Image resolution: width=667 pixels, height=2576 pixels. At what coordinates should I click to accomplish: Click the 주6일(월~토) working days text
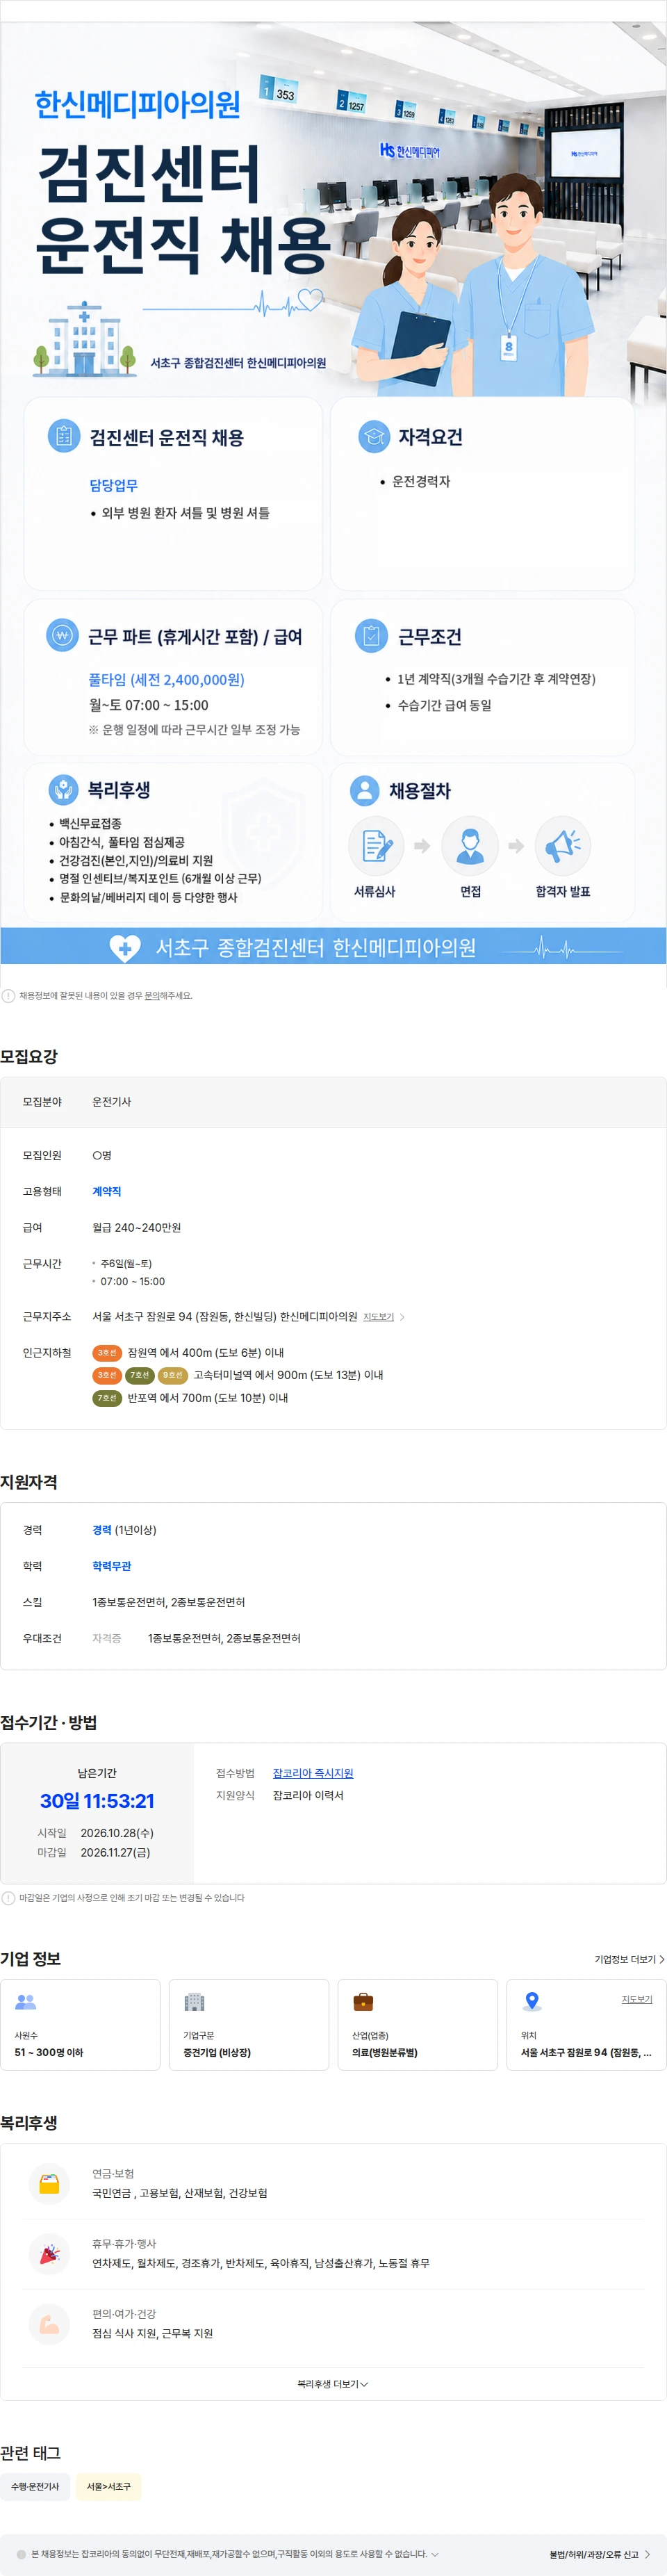pyautogui.click(x=126, y=1264)
